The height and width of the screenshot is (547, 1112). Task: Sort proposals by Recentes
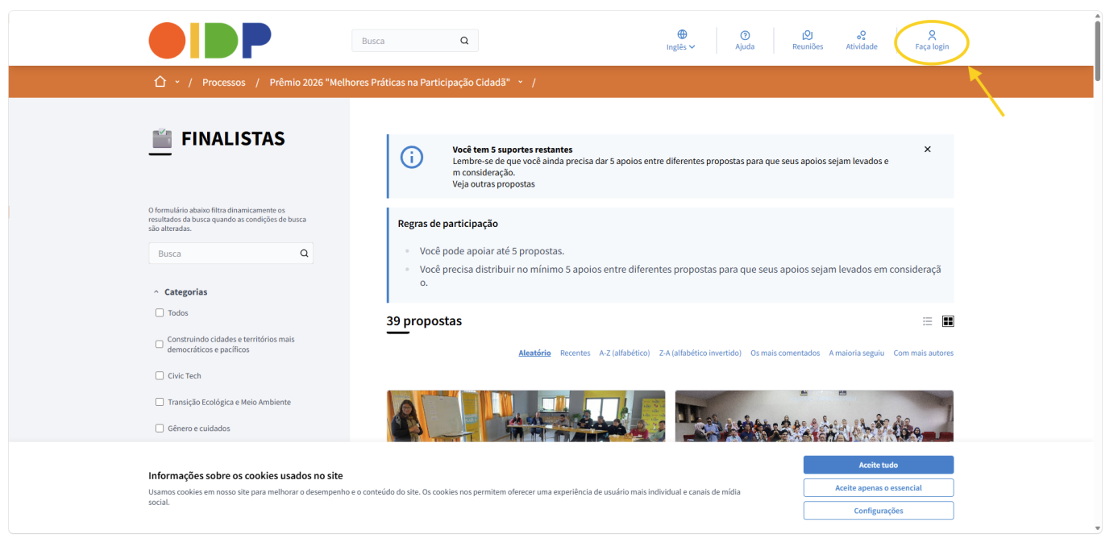575,353
